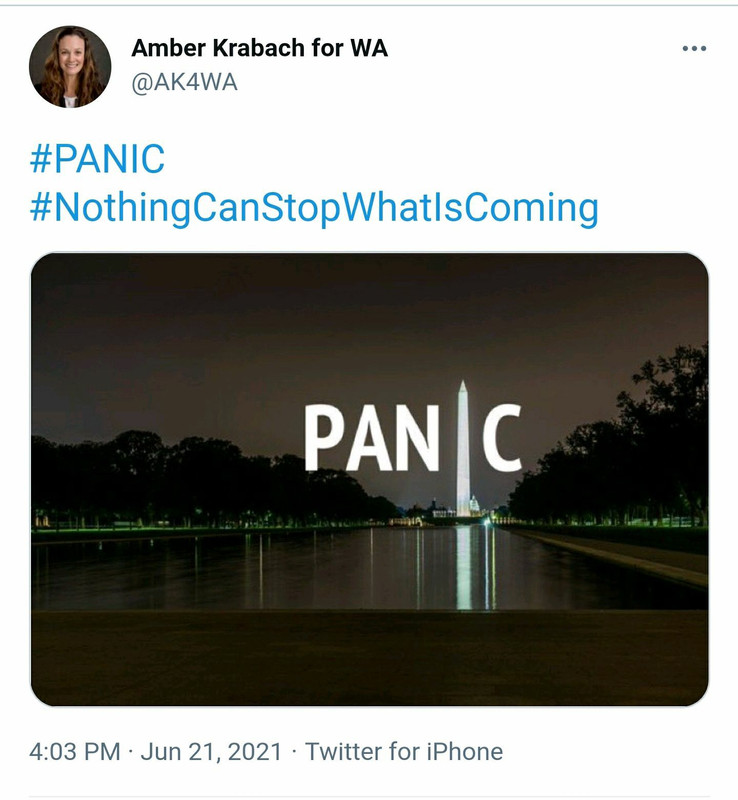Click the letter C in the PANIC overlay
738x800 pixels.
pyautogui.click(x=502, y=437)
